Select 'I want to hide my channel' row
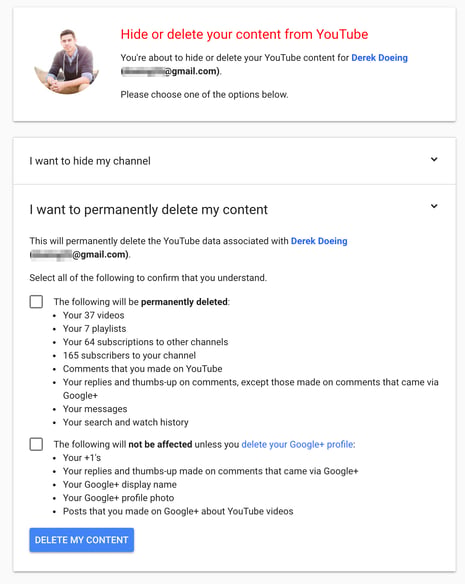The image size is (465, 584). tap(234, 161)
